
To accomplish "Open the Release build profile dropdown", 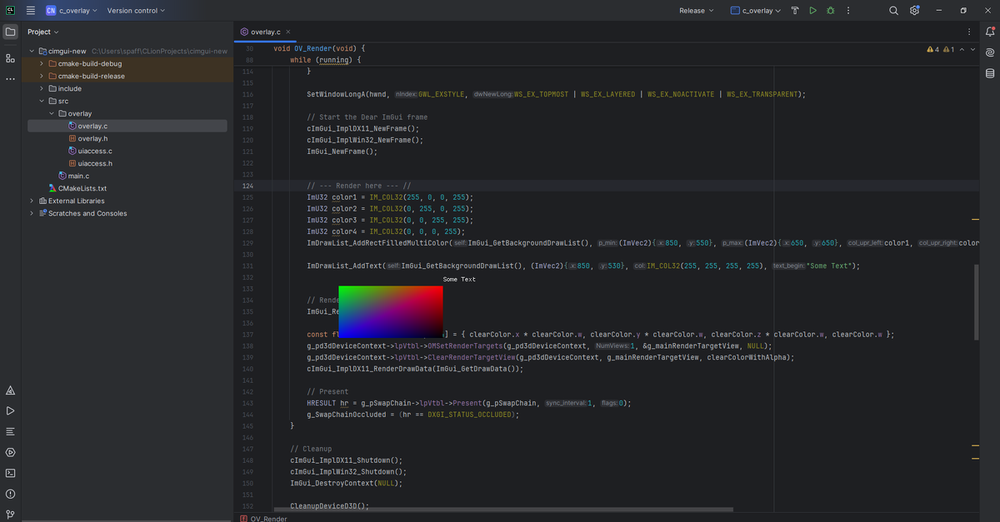I will [x=696, y=11].
